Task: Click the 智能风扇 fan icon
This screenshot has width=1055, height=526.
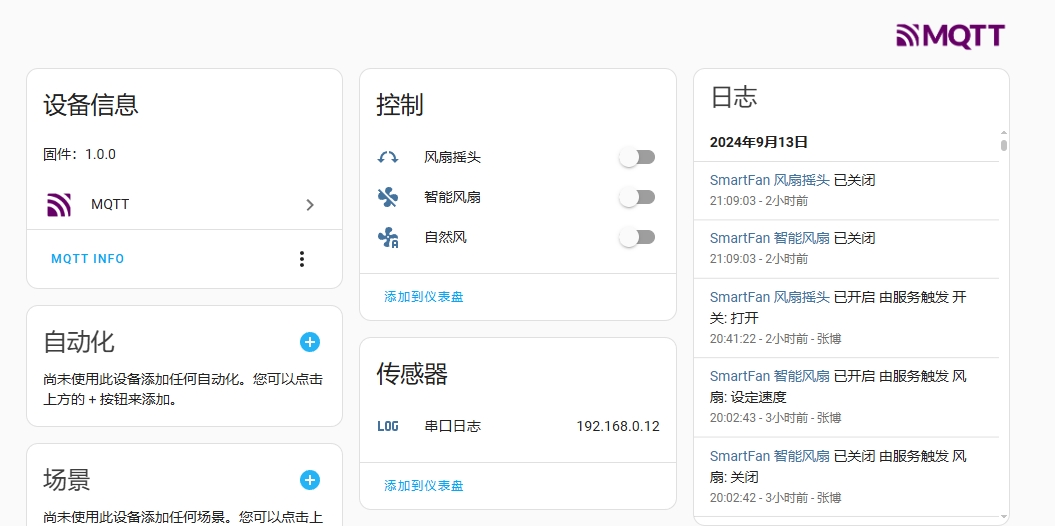Action: pos(388,197)
